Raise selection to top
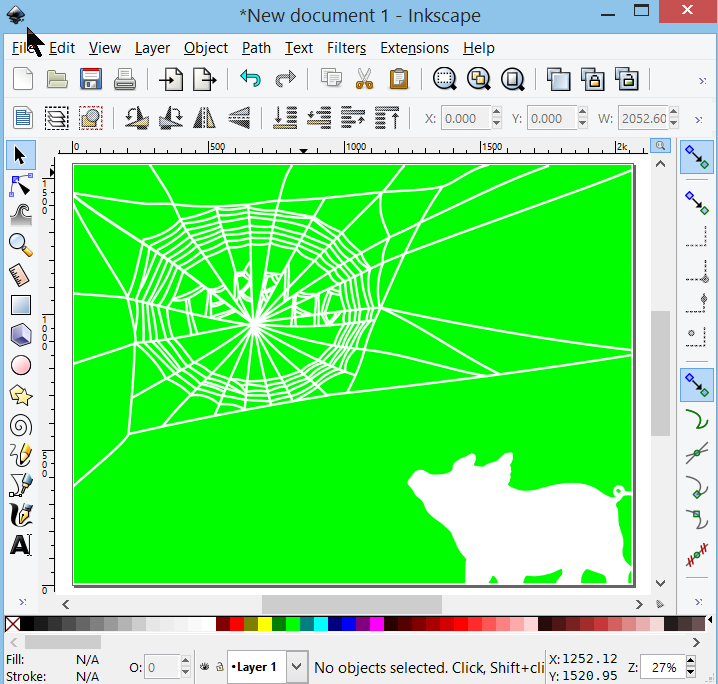 [x=387, y=118]
